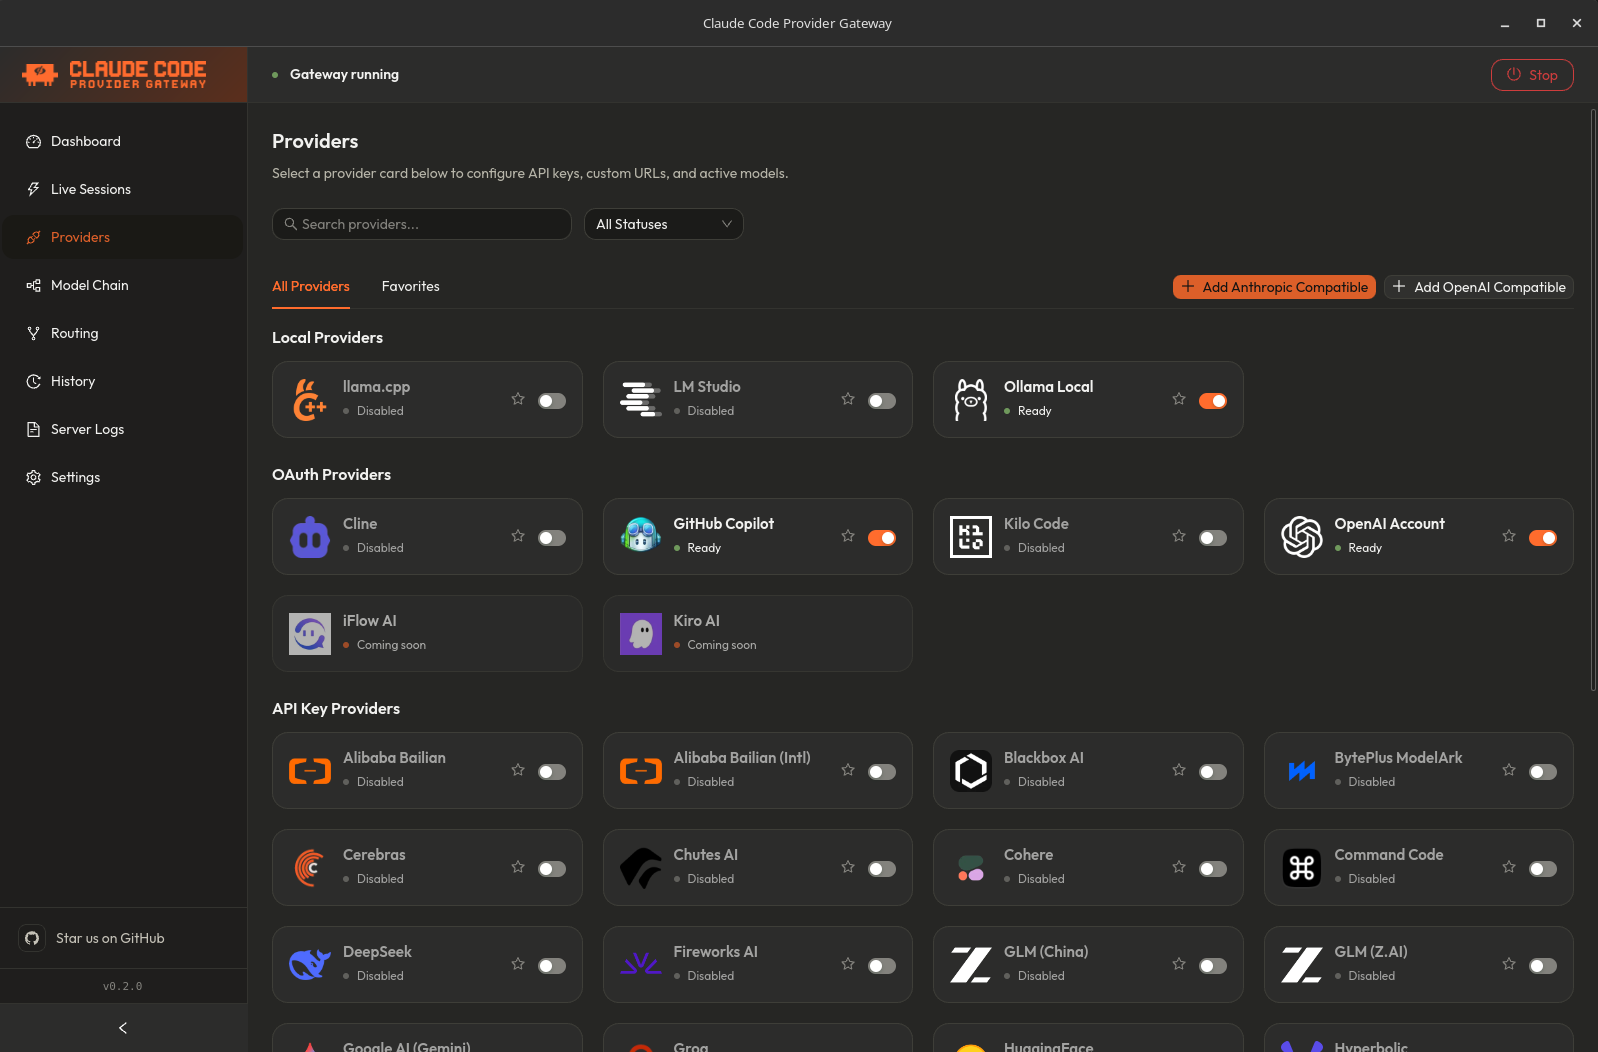Open Server Logs page
The height and width of the screenshot is (1052, 1598).
tap(123, 429)
